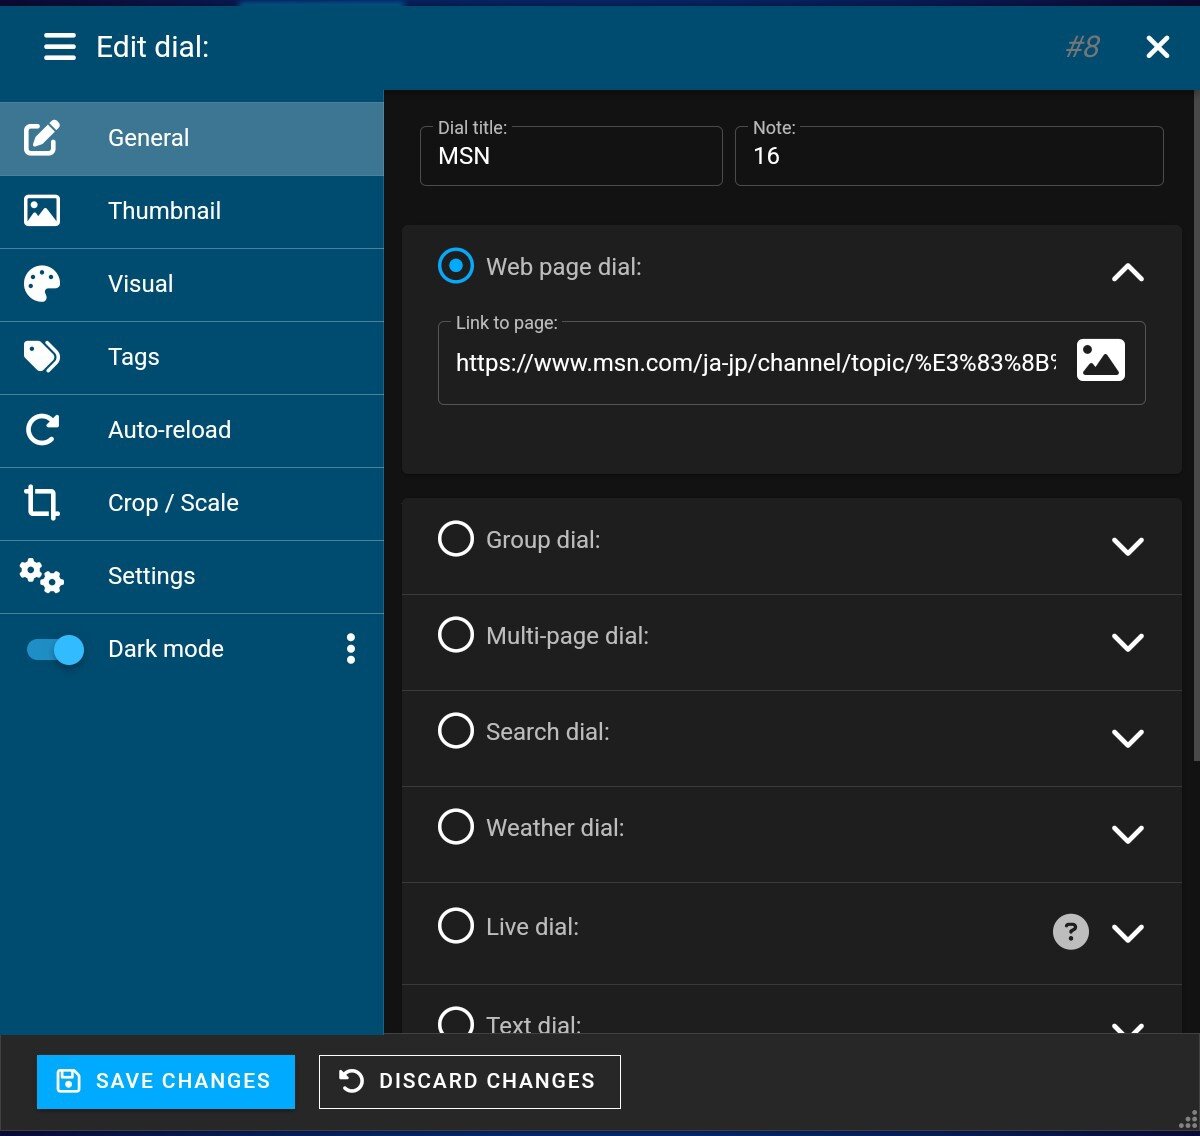Click the Note field containing 16
The width and height of the screenshot is (1200, 1136).
[949, 156]
